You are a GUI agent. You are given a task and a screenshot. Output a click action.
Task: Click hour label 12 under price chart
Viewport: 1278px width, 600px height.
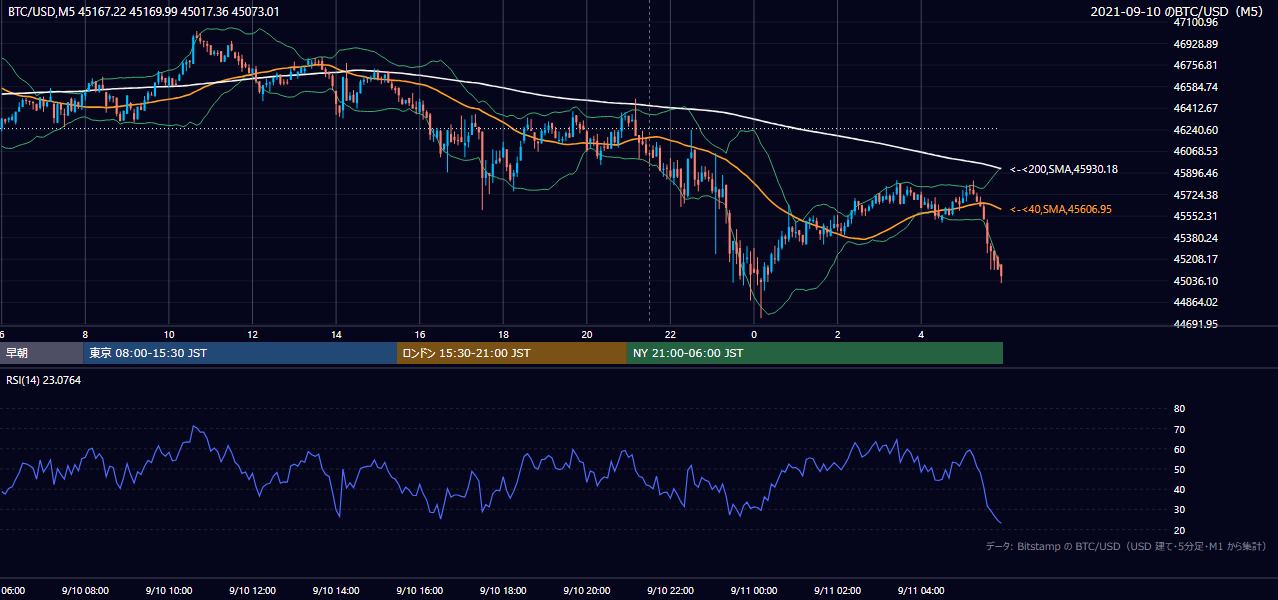253,334
